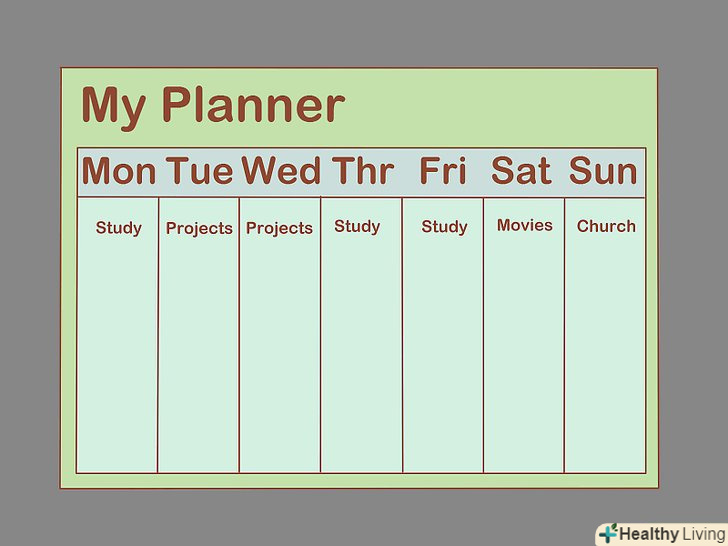The height and width of the screenshot is (546, 728).
Task: Click the Study entry under Thursday
Action: point(357,226)
